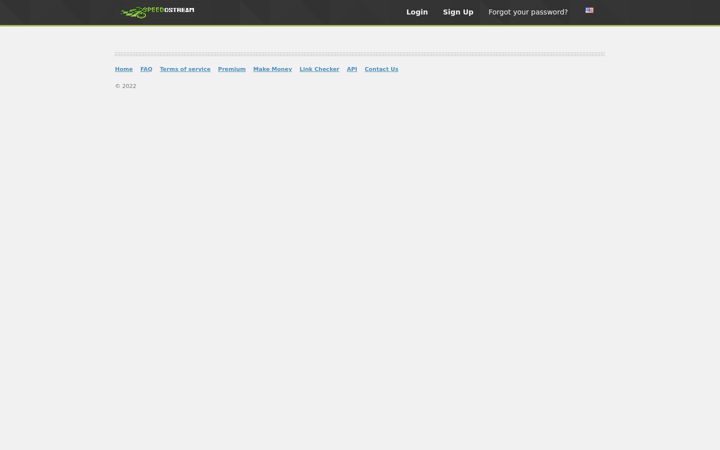720x450 pixels.
Task: Open the US flag language selector
Action: click(x=589, y=10)
